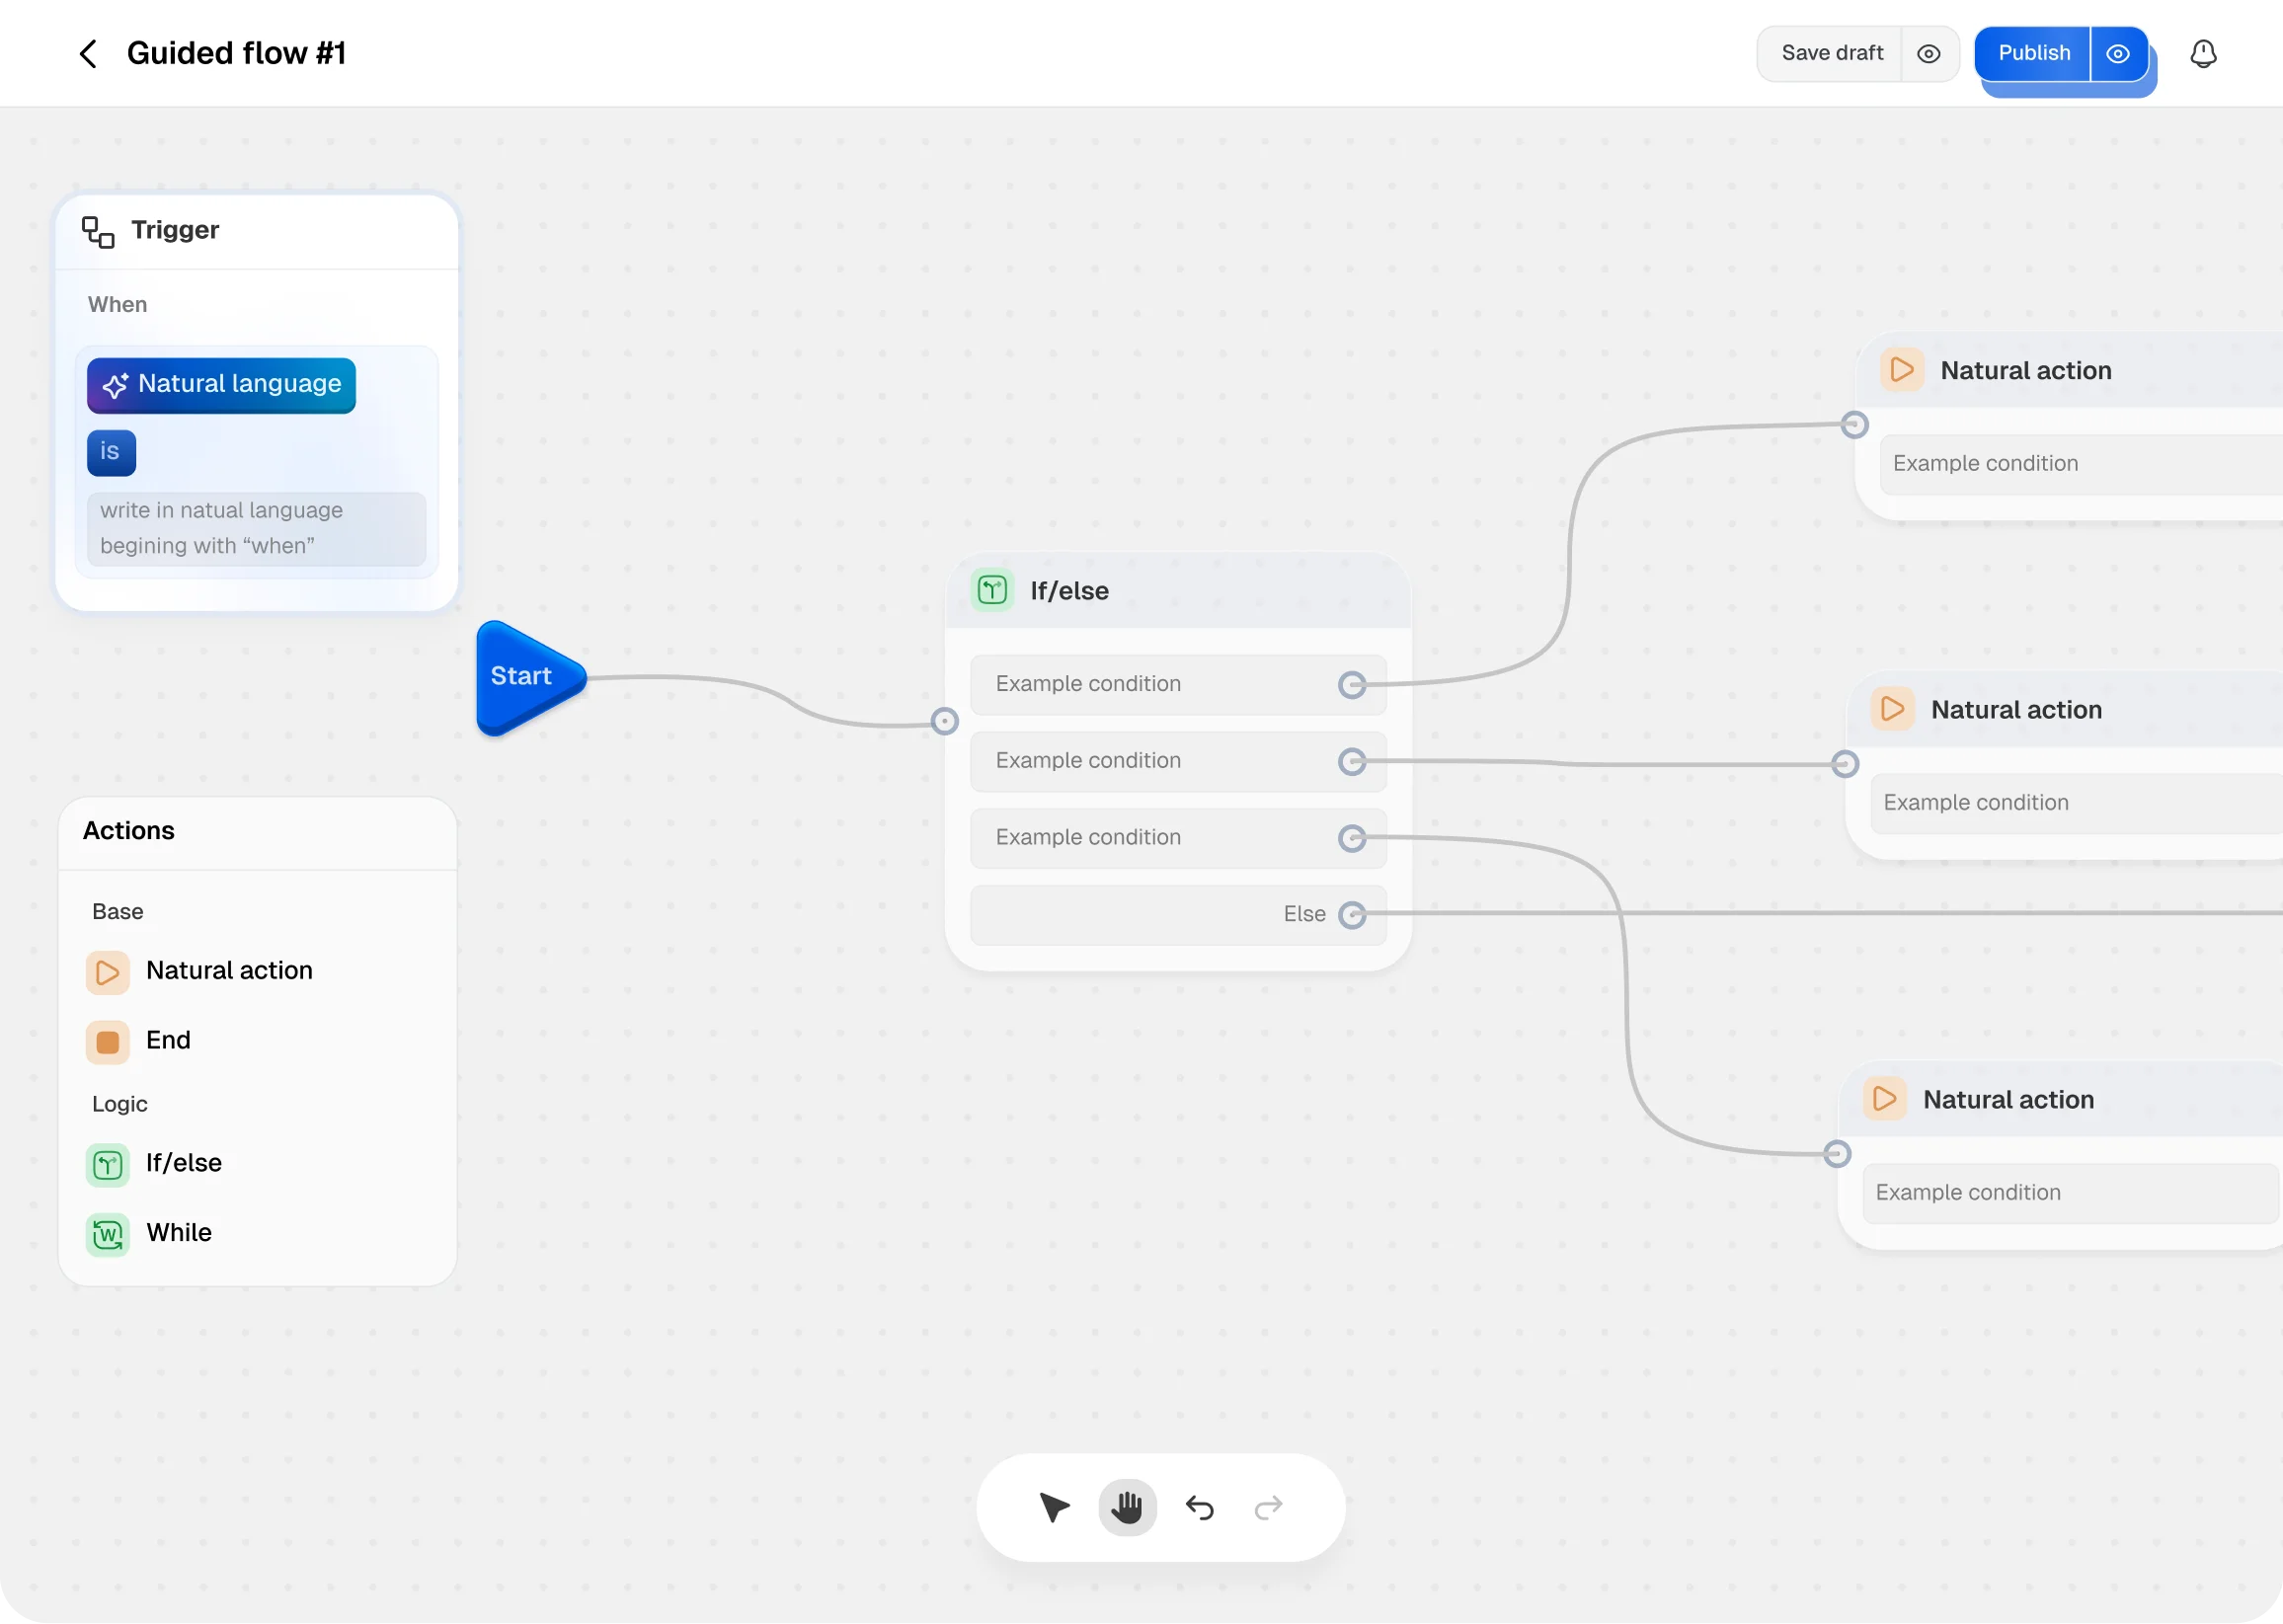The width and height of the screenshot is (2283, 1624).
Task: Click the middle Natural action node's play icon
Action: (x=1892, y=709)
